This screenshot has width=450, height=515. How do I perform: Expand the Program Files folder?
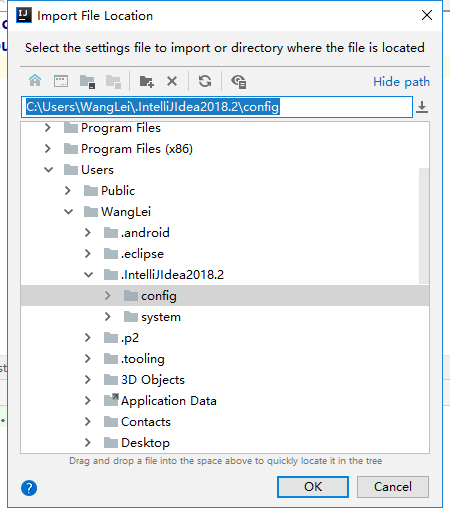48,128
